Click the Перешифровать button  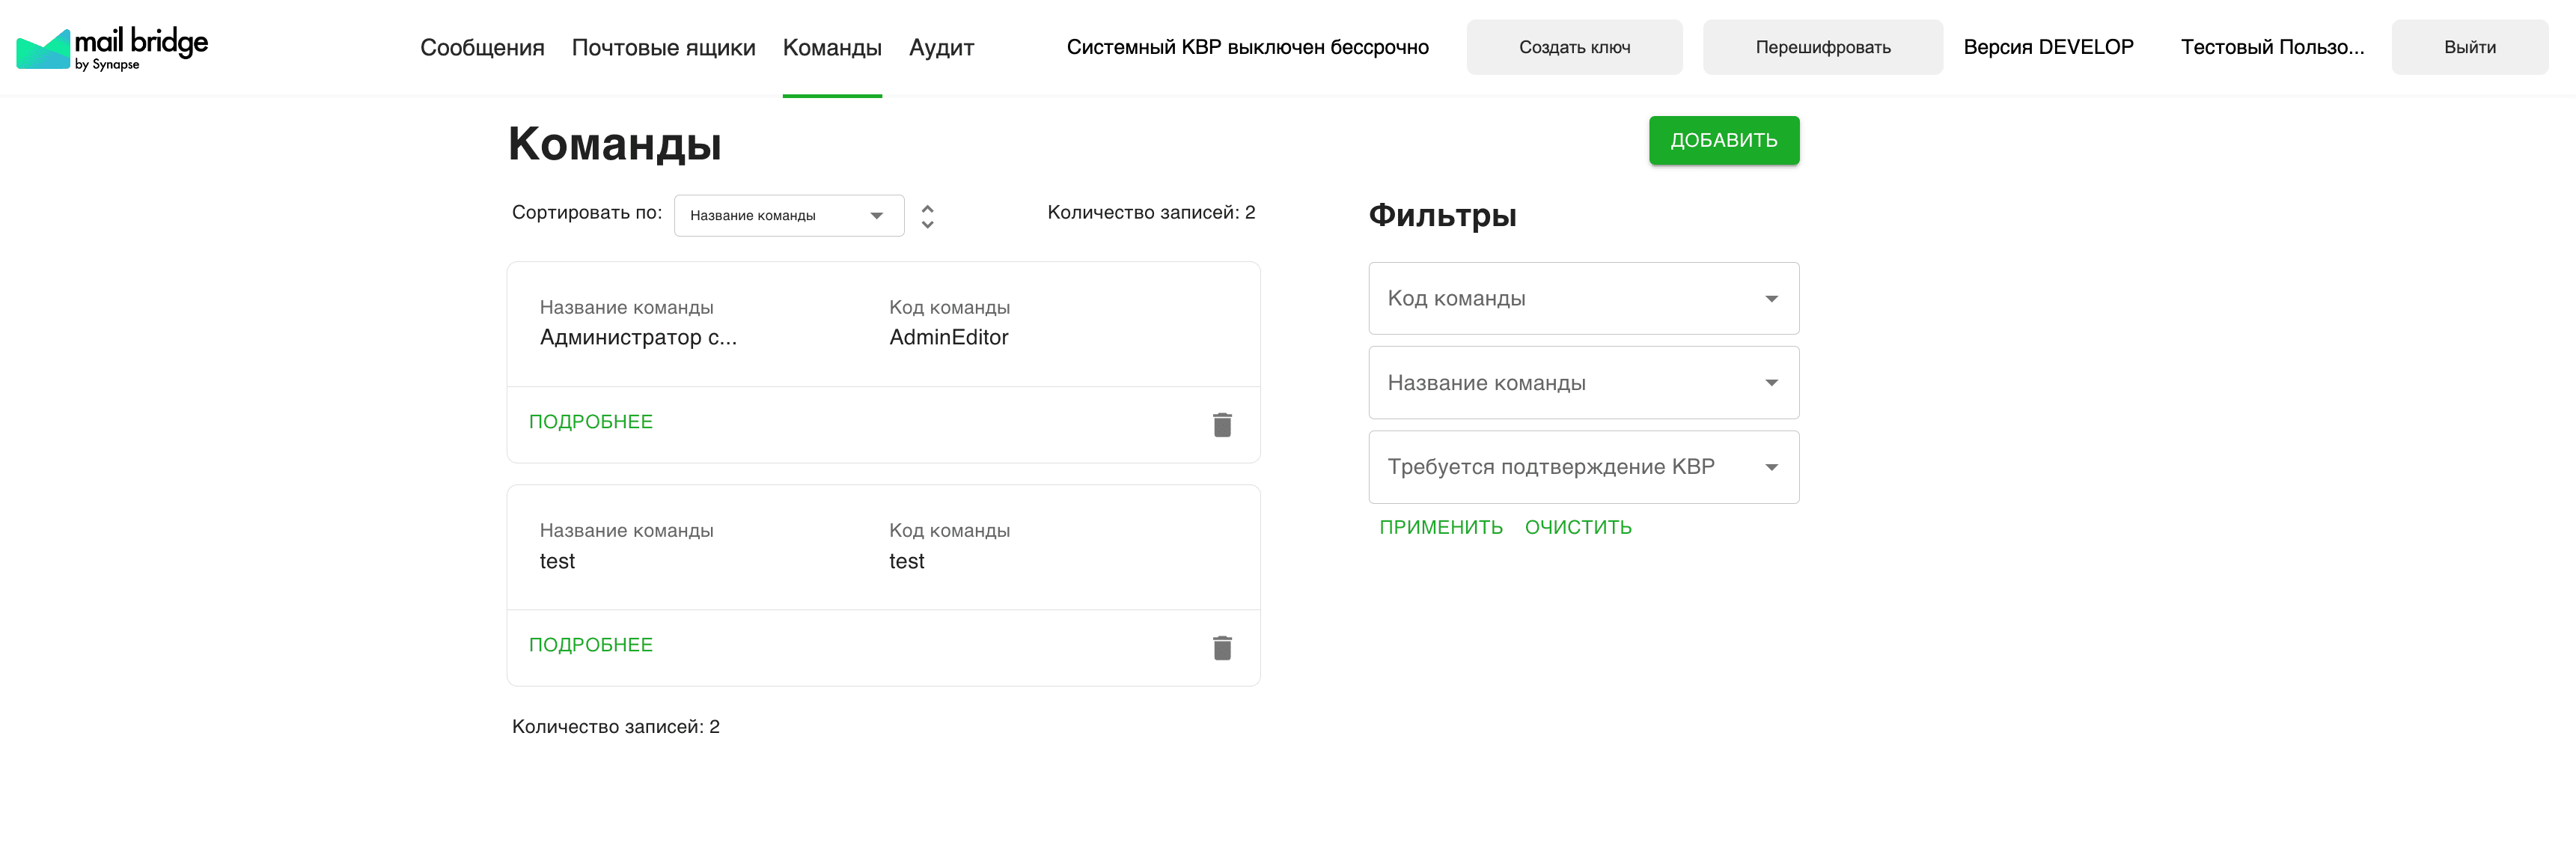tap(1822, 47)
